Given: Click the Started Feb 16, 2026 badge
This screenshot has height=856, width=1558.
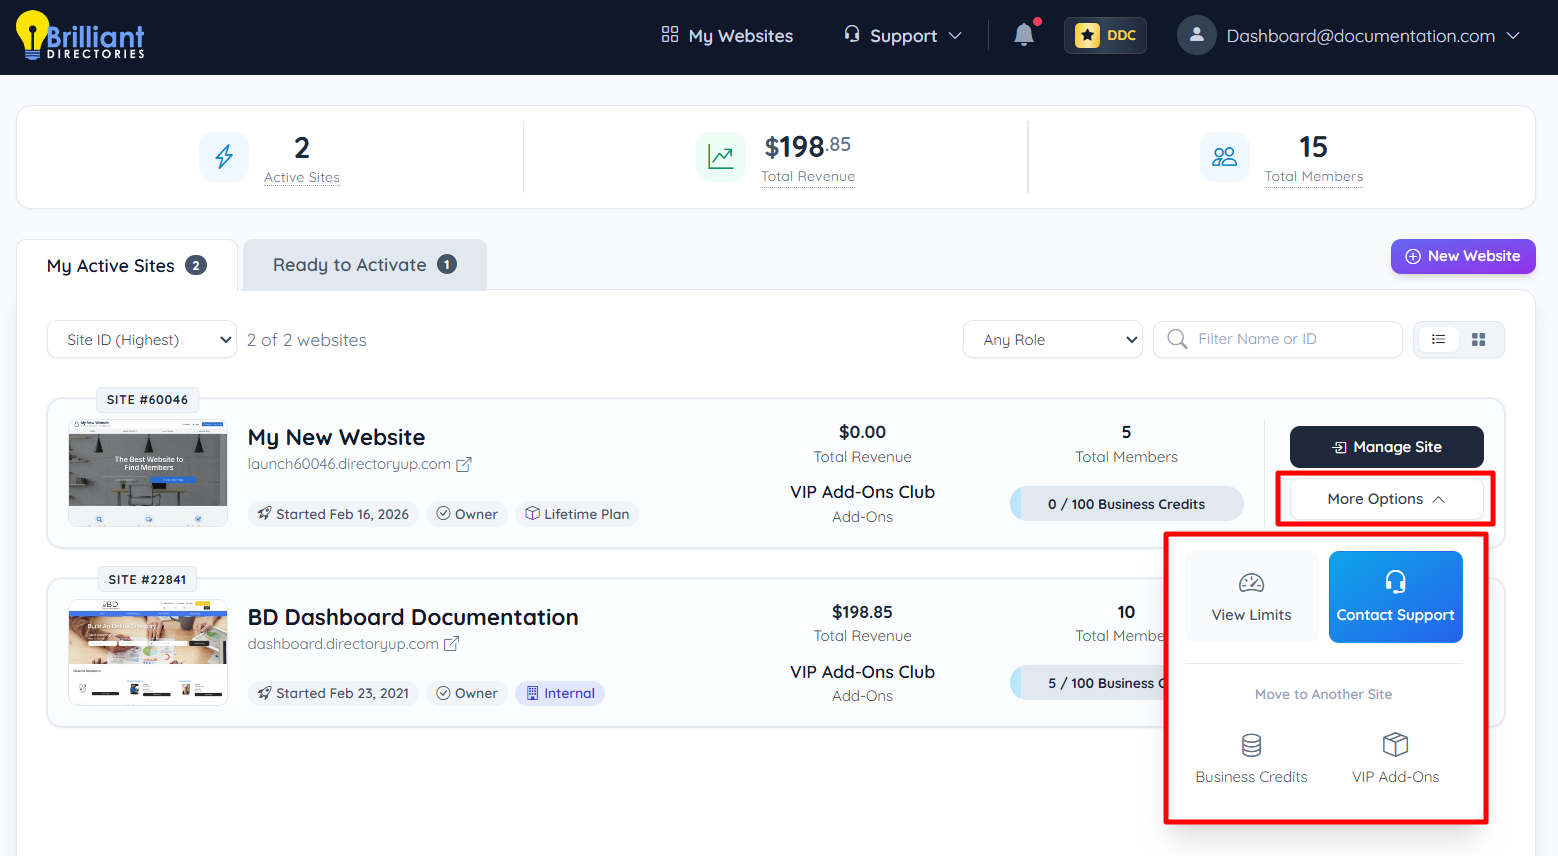Looking at the screenshot, I should [x=333, y=514].
